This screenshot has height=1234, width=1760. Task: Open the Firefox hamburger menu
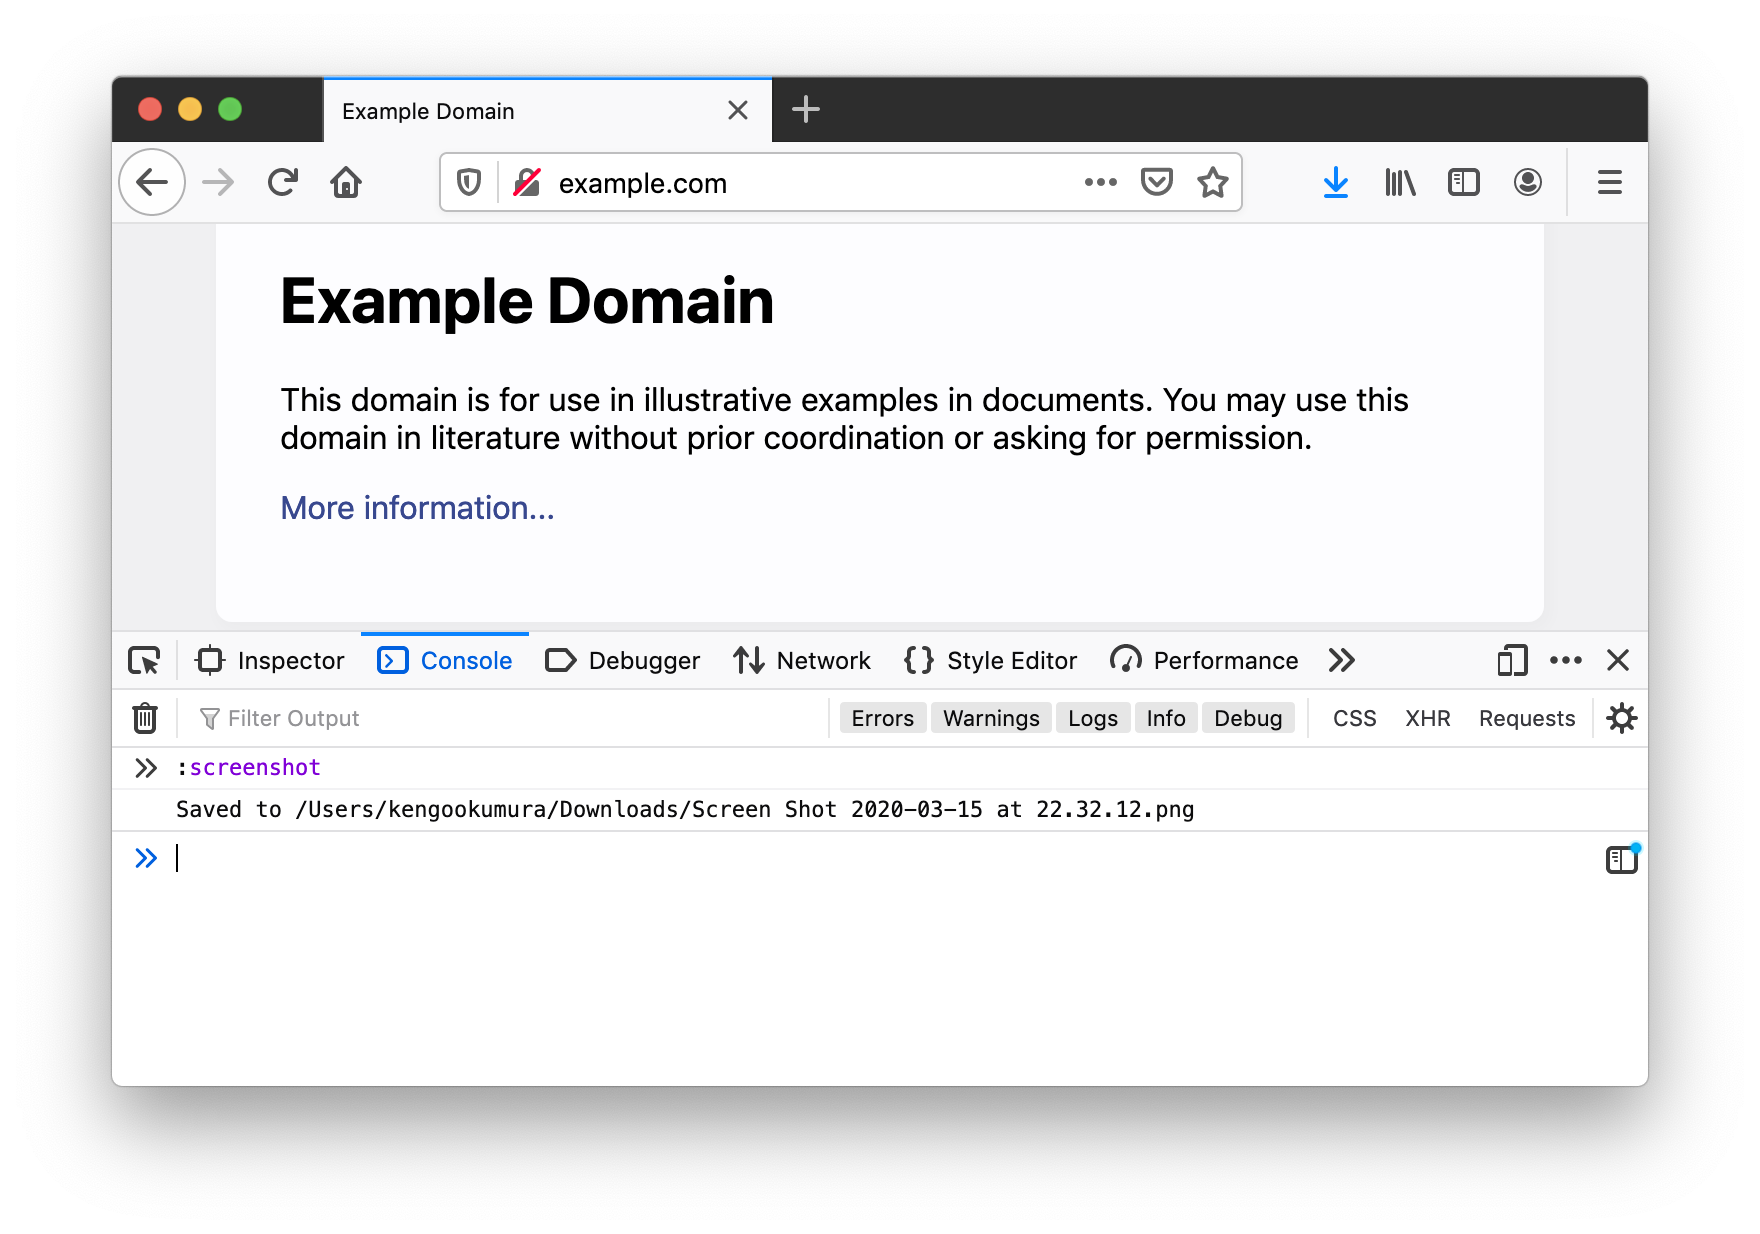[x=1610, y=182]
